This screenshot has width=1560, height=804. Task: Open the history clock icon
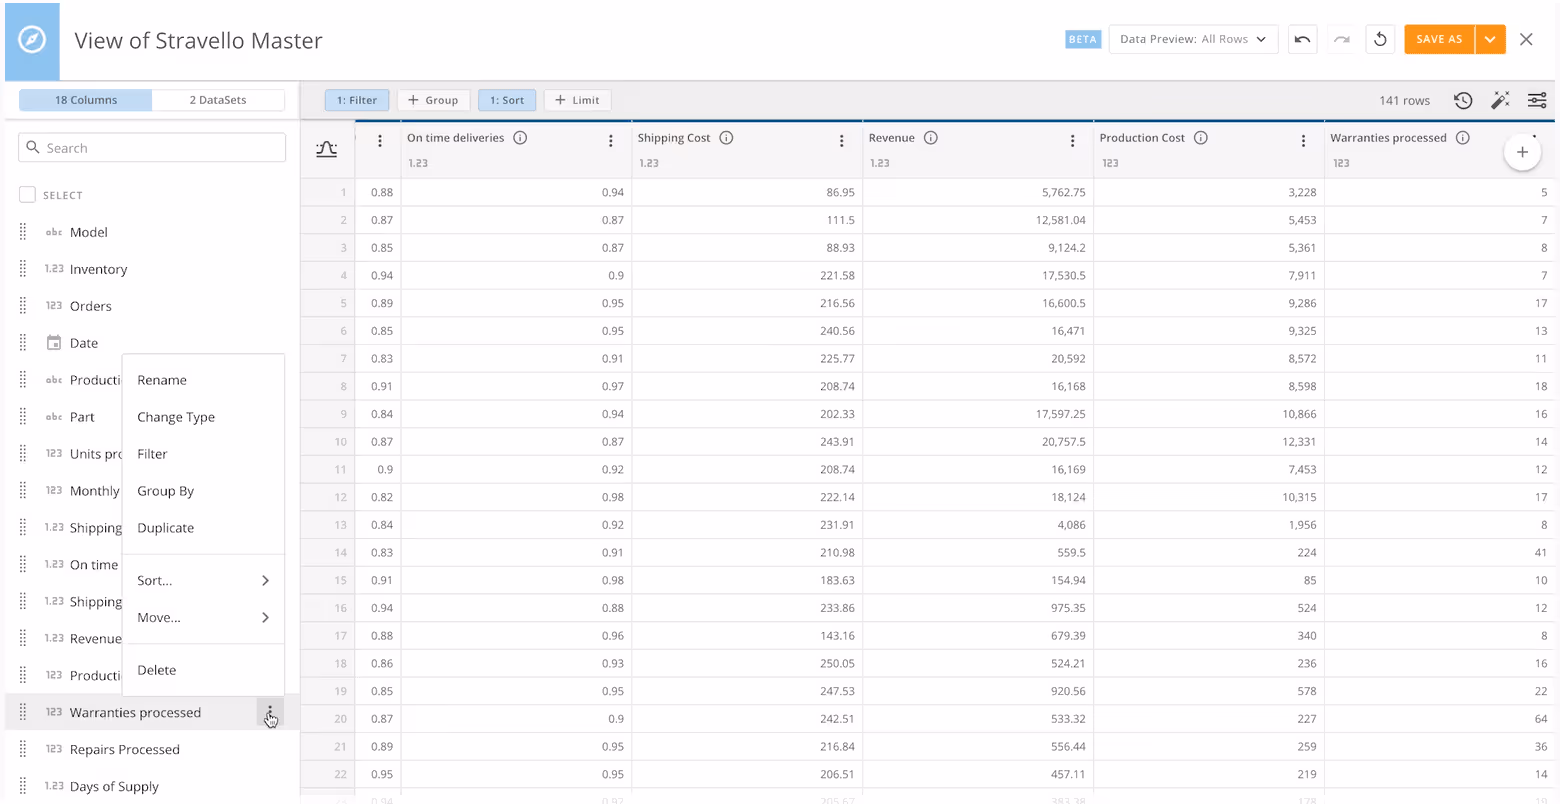1463,100
